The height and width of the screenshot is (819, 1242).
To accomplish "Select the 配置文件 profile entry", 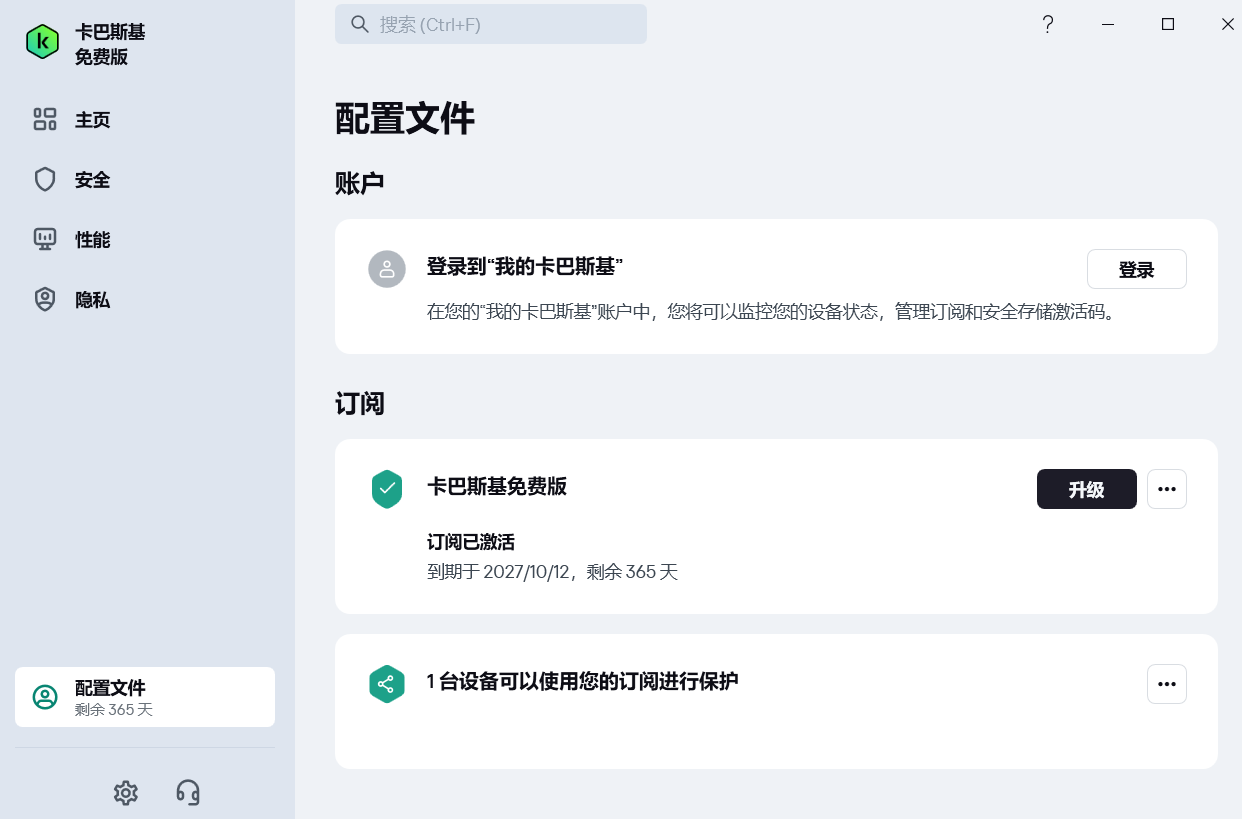I will [145, 697].
